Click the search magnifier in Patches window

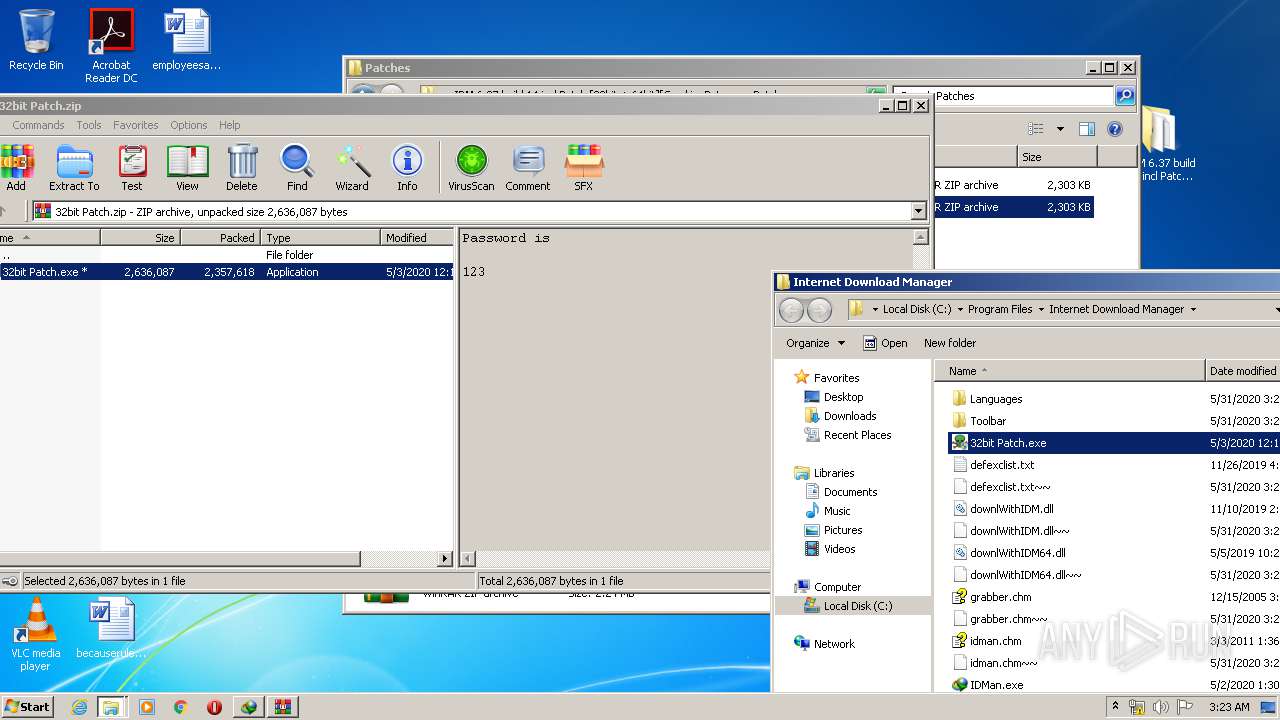(x=1125, y=96)
